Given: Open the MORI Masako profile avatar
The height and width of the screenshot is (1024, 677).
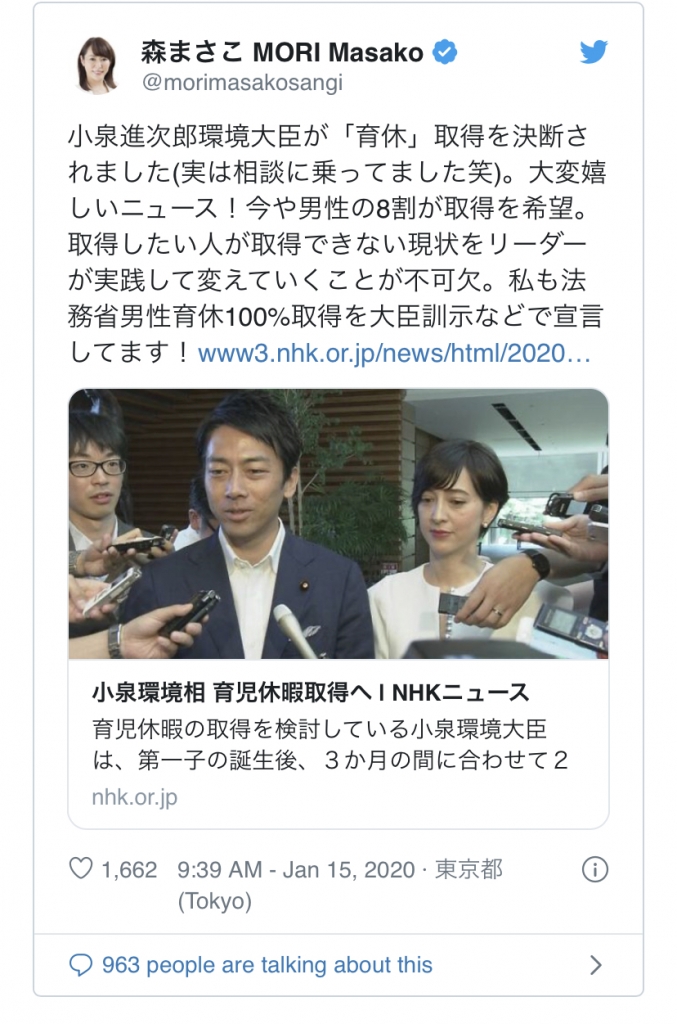Looking at the screenshot, I should tap(98, 65).
